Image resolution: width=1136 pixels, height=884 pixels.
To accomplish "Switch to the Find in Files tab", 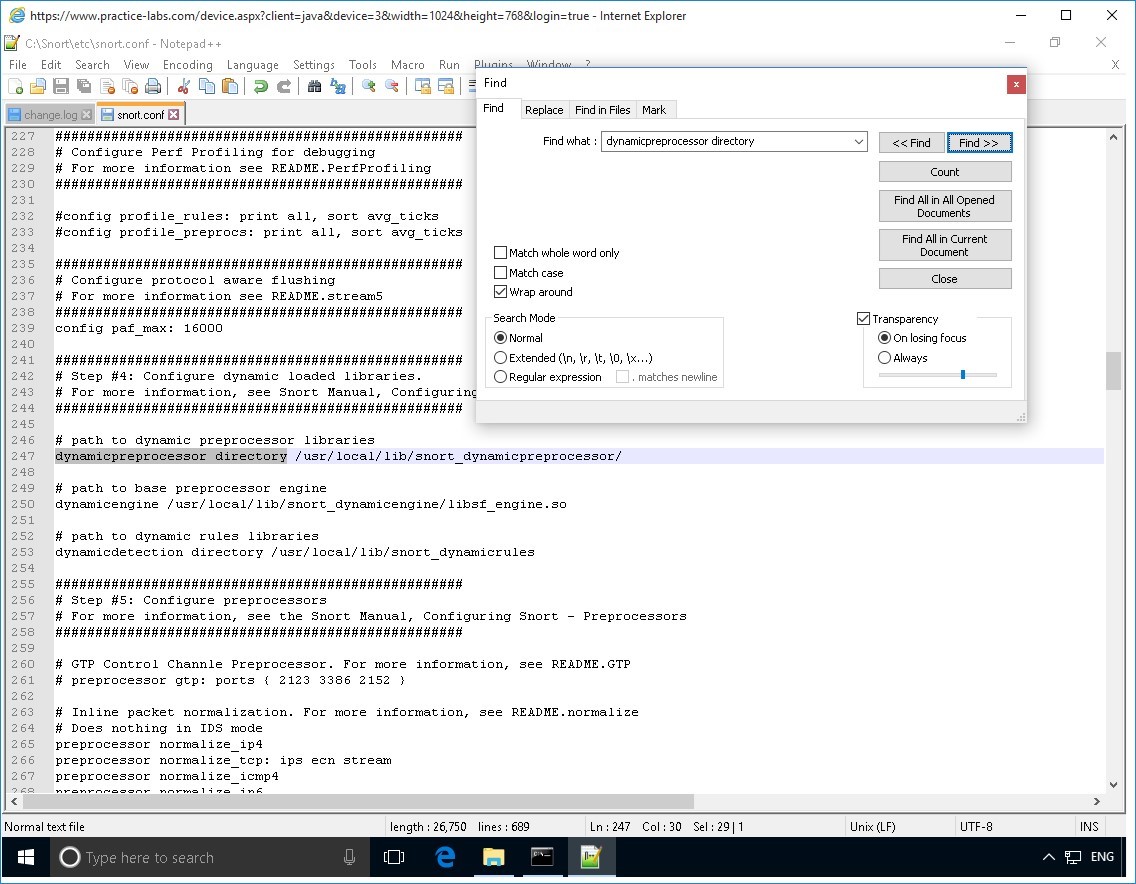I will coord(602,110).
